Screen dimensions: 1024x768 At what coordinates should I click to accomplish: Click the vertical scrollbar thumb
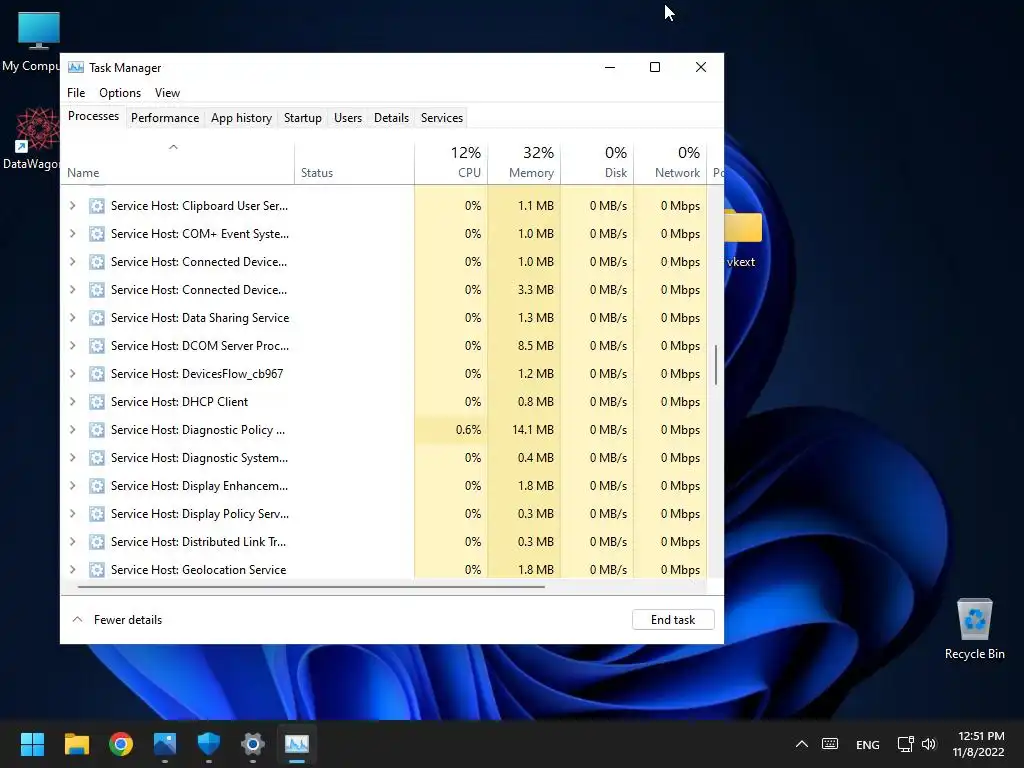(716, 365)
